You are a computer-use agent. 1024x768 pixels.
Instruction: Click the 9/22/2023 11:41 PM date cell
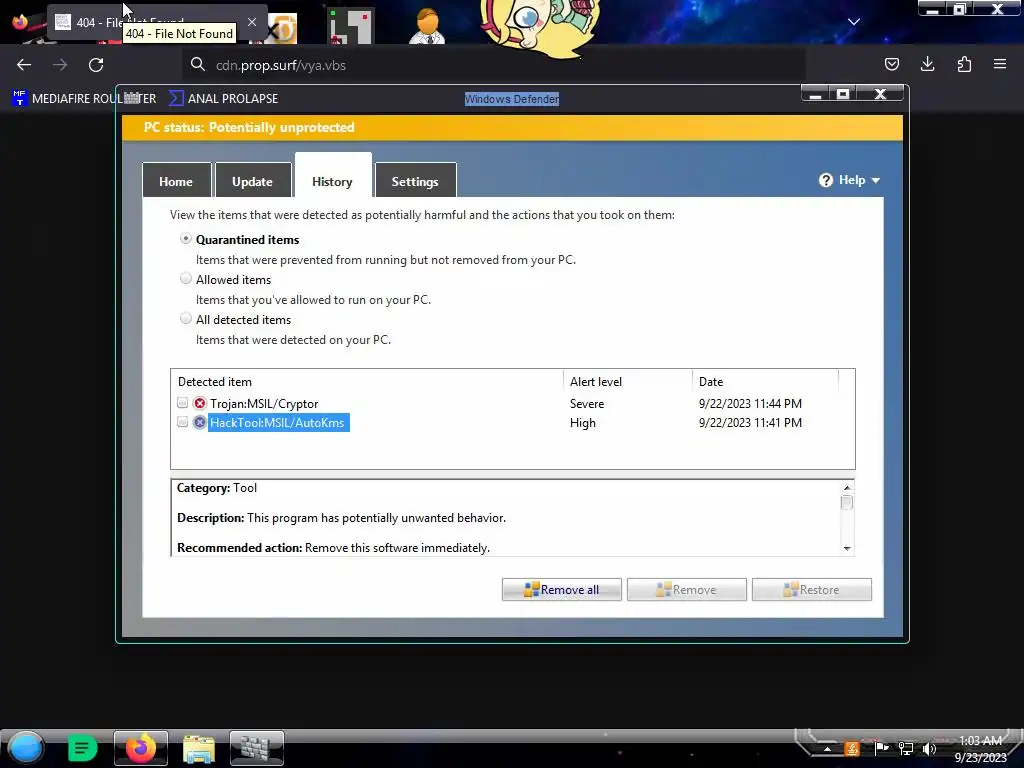750,423
